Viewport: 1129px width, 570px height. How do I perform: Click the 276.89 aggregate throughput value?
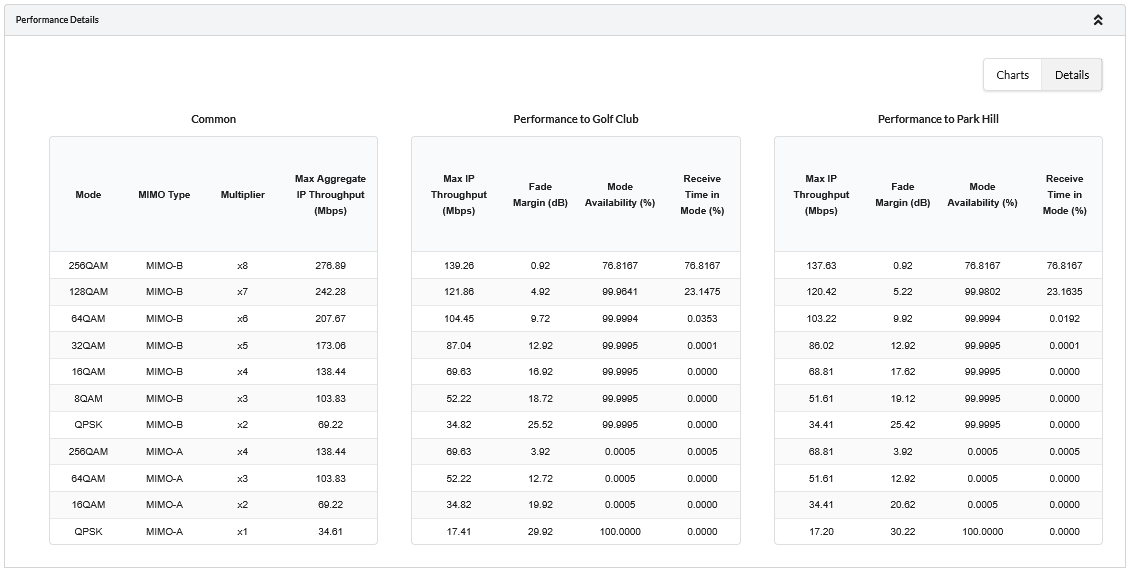(x=330, y=266)
